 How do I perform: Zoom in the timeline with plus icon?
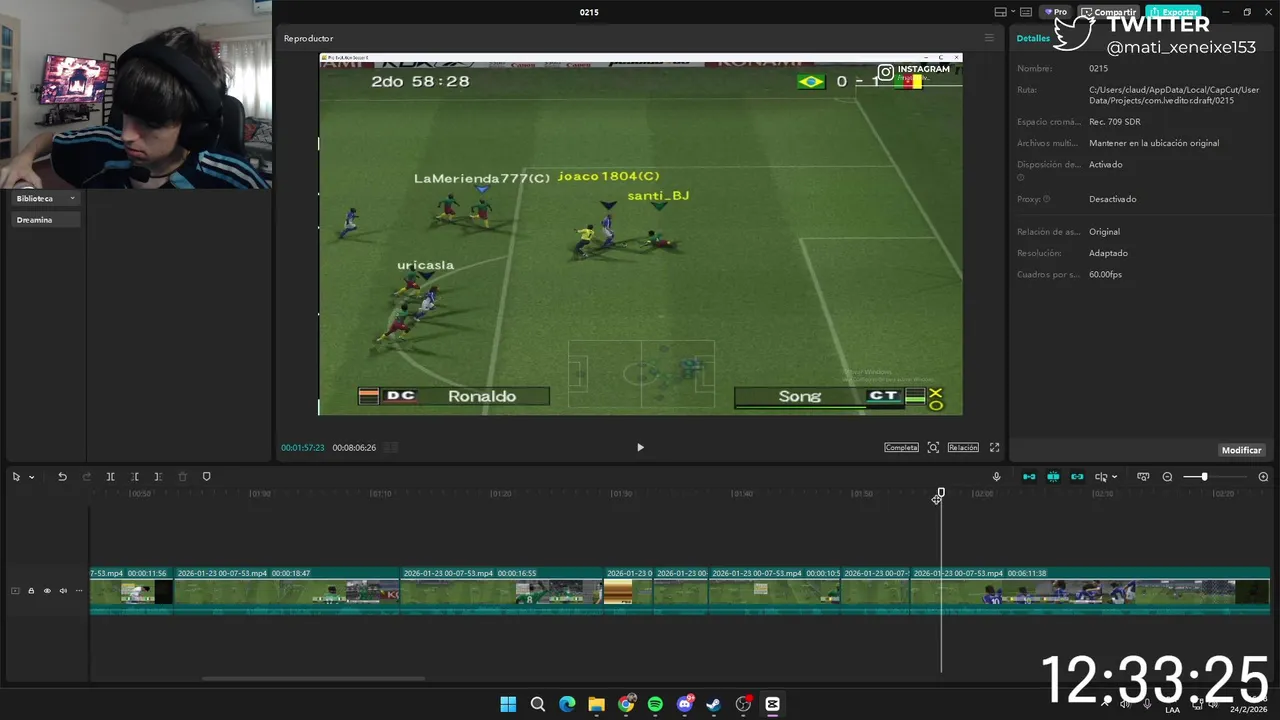(x=1263, y=477)
